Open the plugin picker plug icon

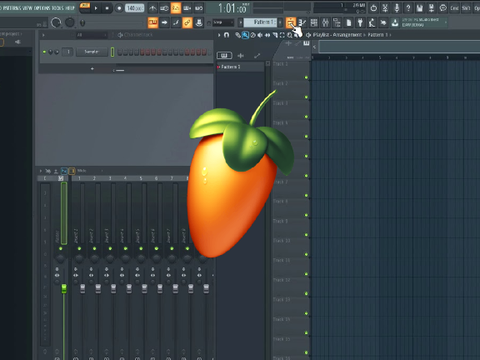pos(360,23)
